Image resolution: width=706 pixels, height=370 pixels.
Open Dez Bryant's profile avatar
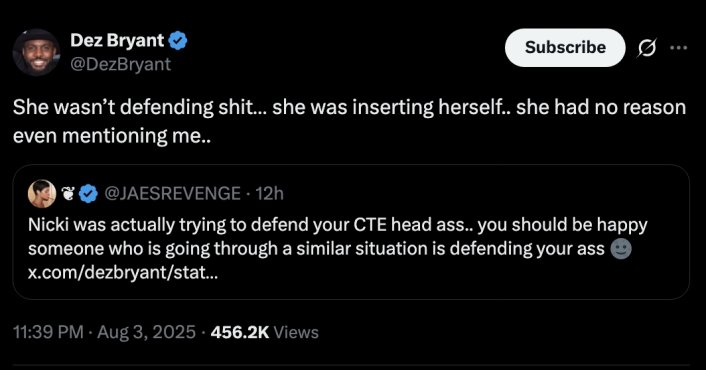pyautogui.click(x=36, y=52)
